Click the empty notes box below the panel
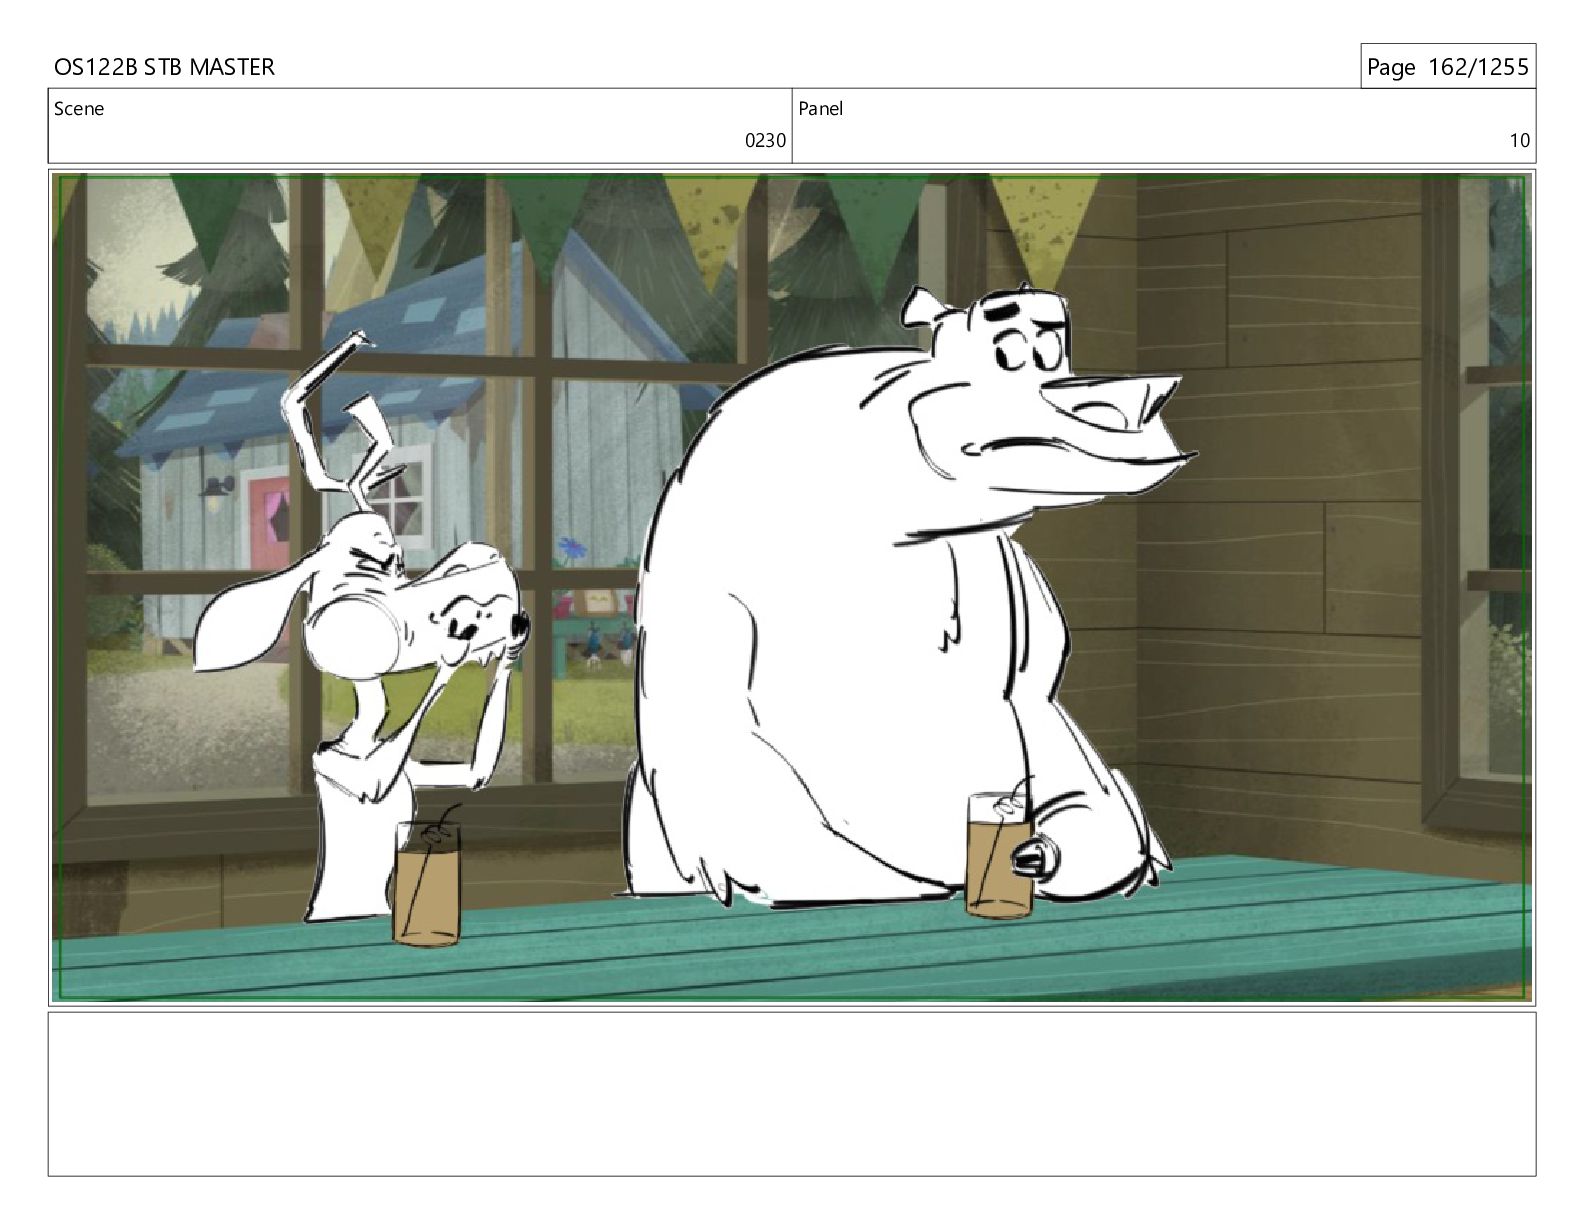Screen dimensions: 1584x1224 [792, 1094]
